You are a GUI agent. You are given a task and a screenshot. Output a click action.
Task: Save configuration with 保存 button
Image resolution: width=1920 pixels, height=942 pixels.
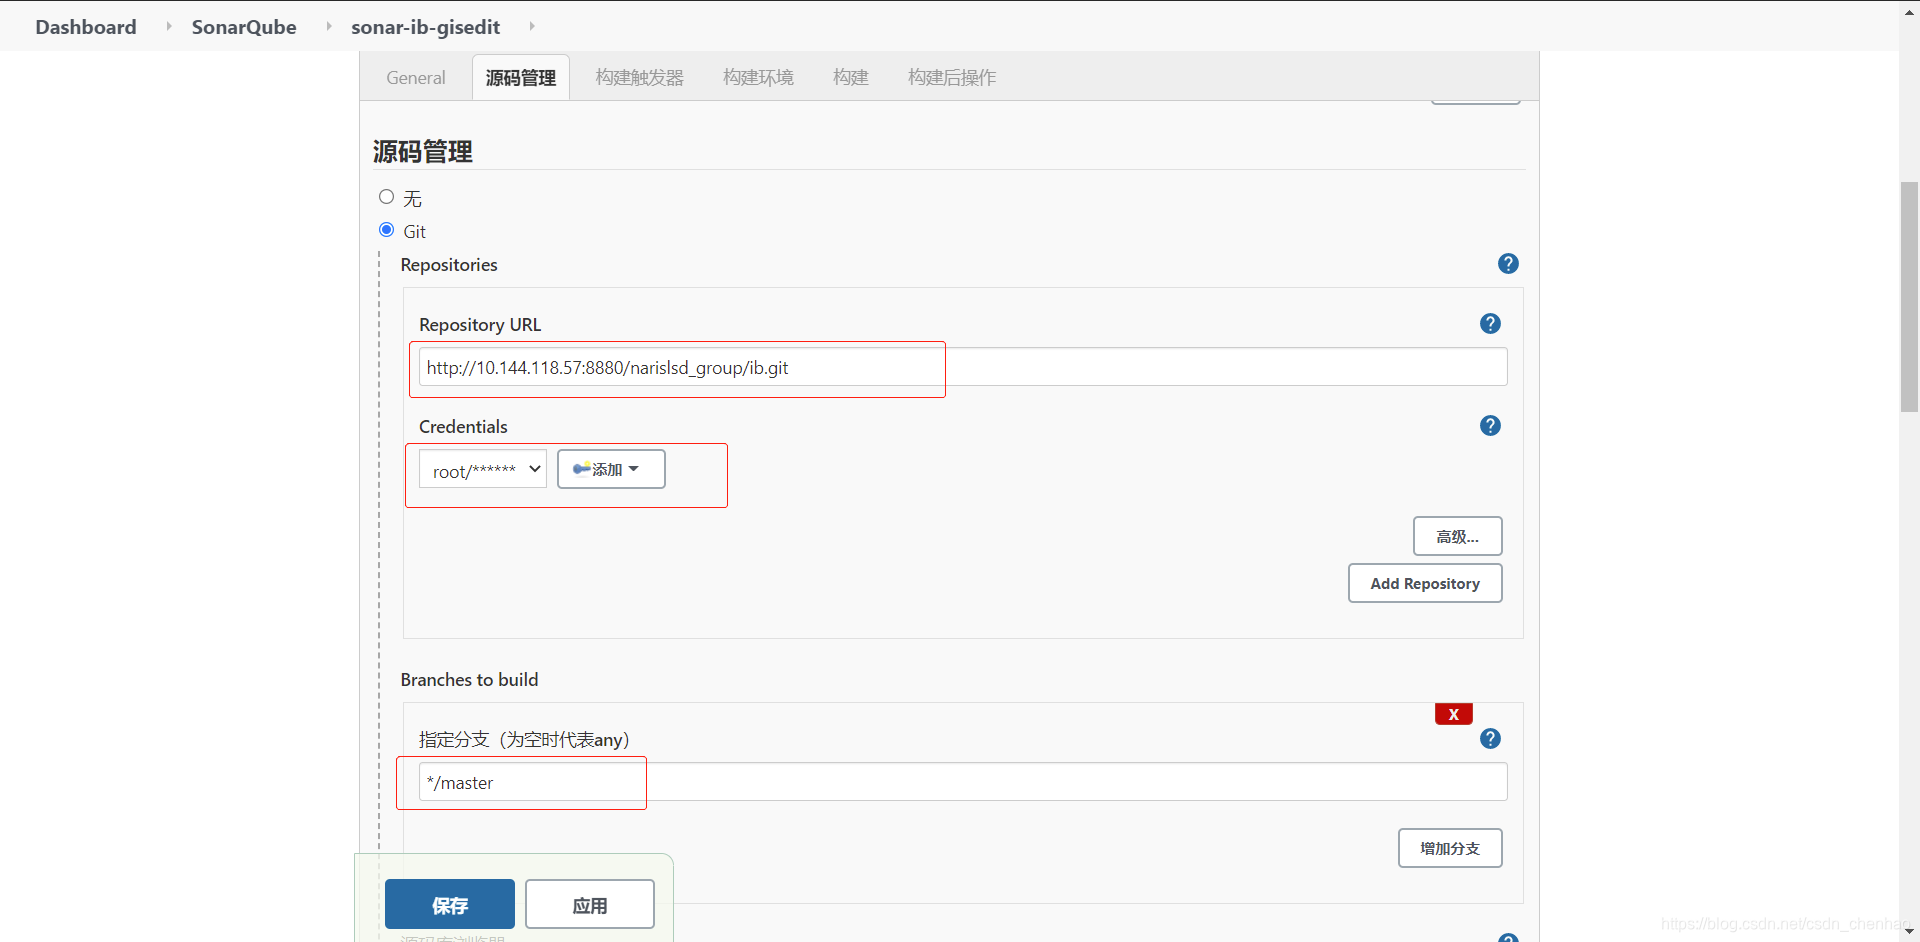tap(450, 905)
